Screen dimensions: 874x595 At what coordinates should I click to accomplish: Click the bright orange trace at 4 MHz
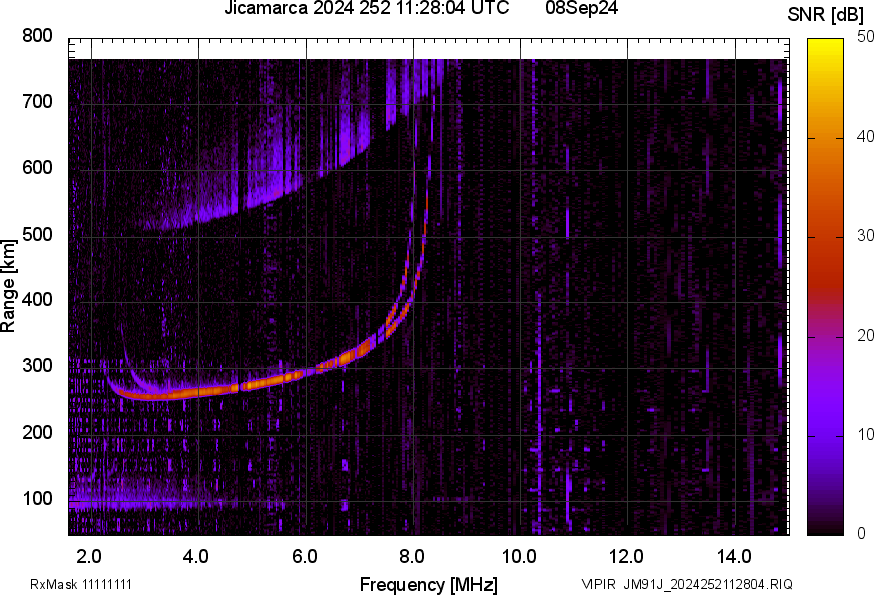pyautogui.click(x=198, y=391)
